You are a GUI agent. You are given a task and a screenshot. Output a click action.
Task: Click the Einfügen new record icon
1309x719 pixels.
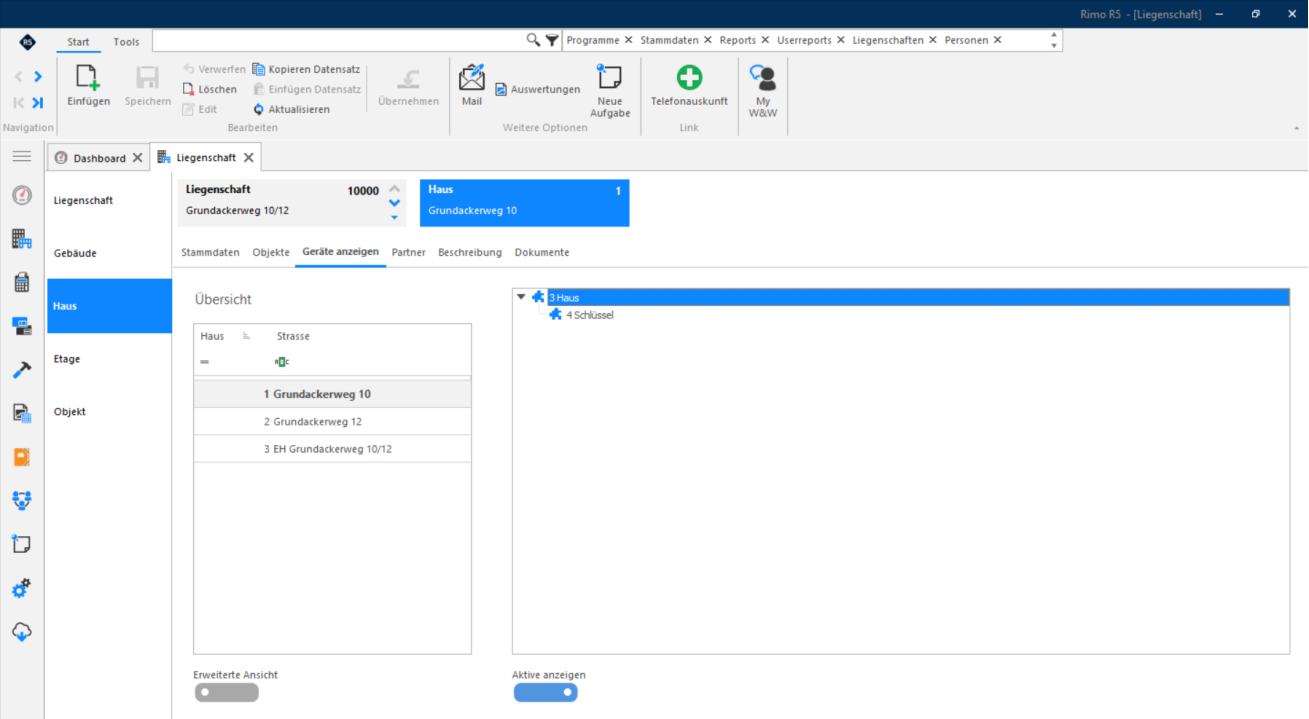click(x=88, y=78)
